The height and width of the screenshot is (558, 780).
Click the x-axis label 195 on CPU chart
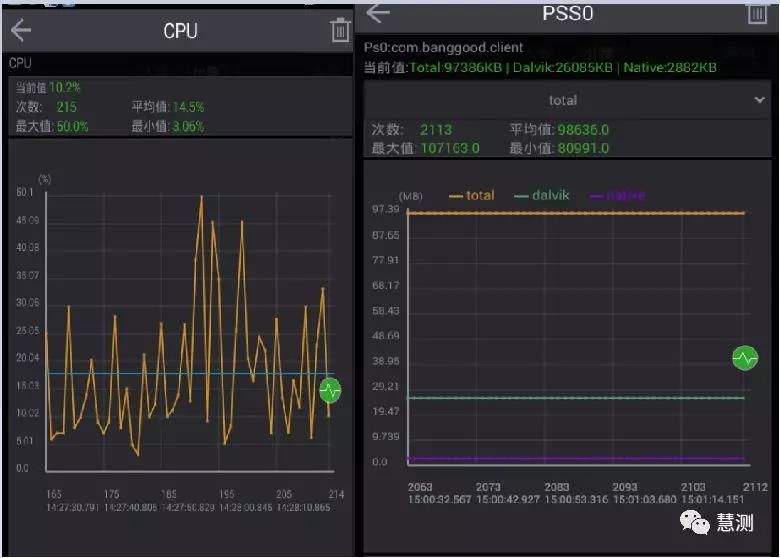[x=226, y=494]
